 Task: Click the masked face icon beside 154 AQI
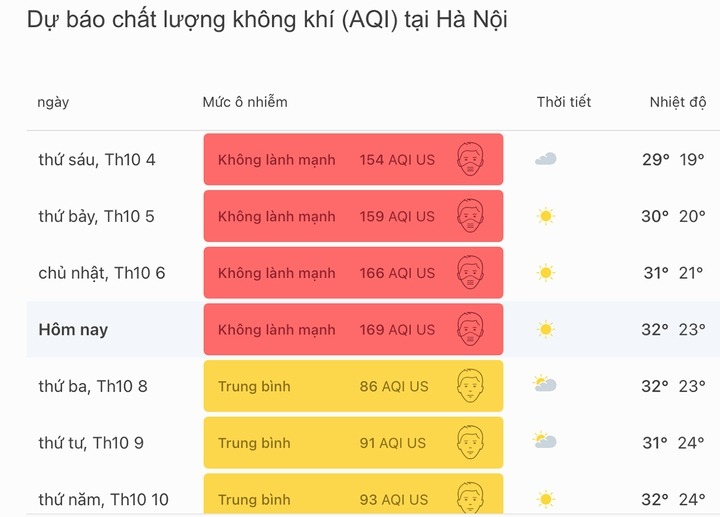pos(470,159)
